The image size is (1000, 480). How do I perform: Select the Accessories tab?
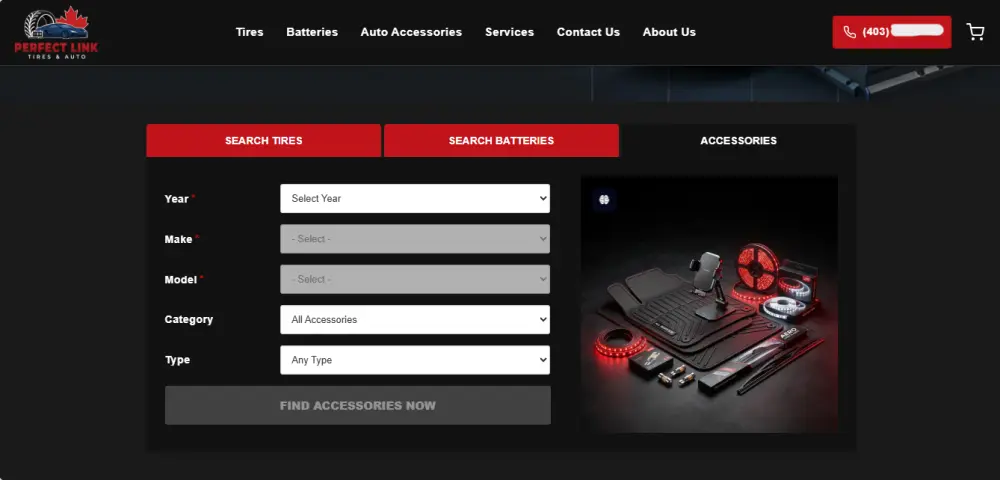[739, 140]
